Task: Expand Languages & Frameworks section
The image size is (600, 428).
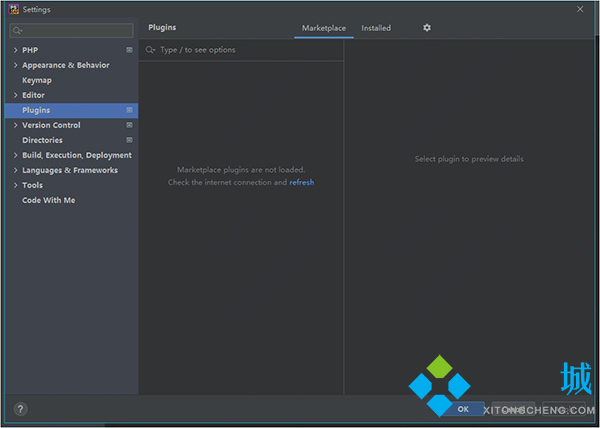Action: 15,170
